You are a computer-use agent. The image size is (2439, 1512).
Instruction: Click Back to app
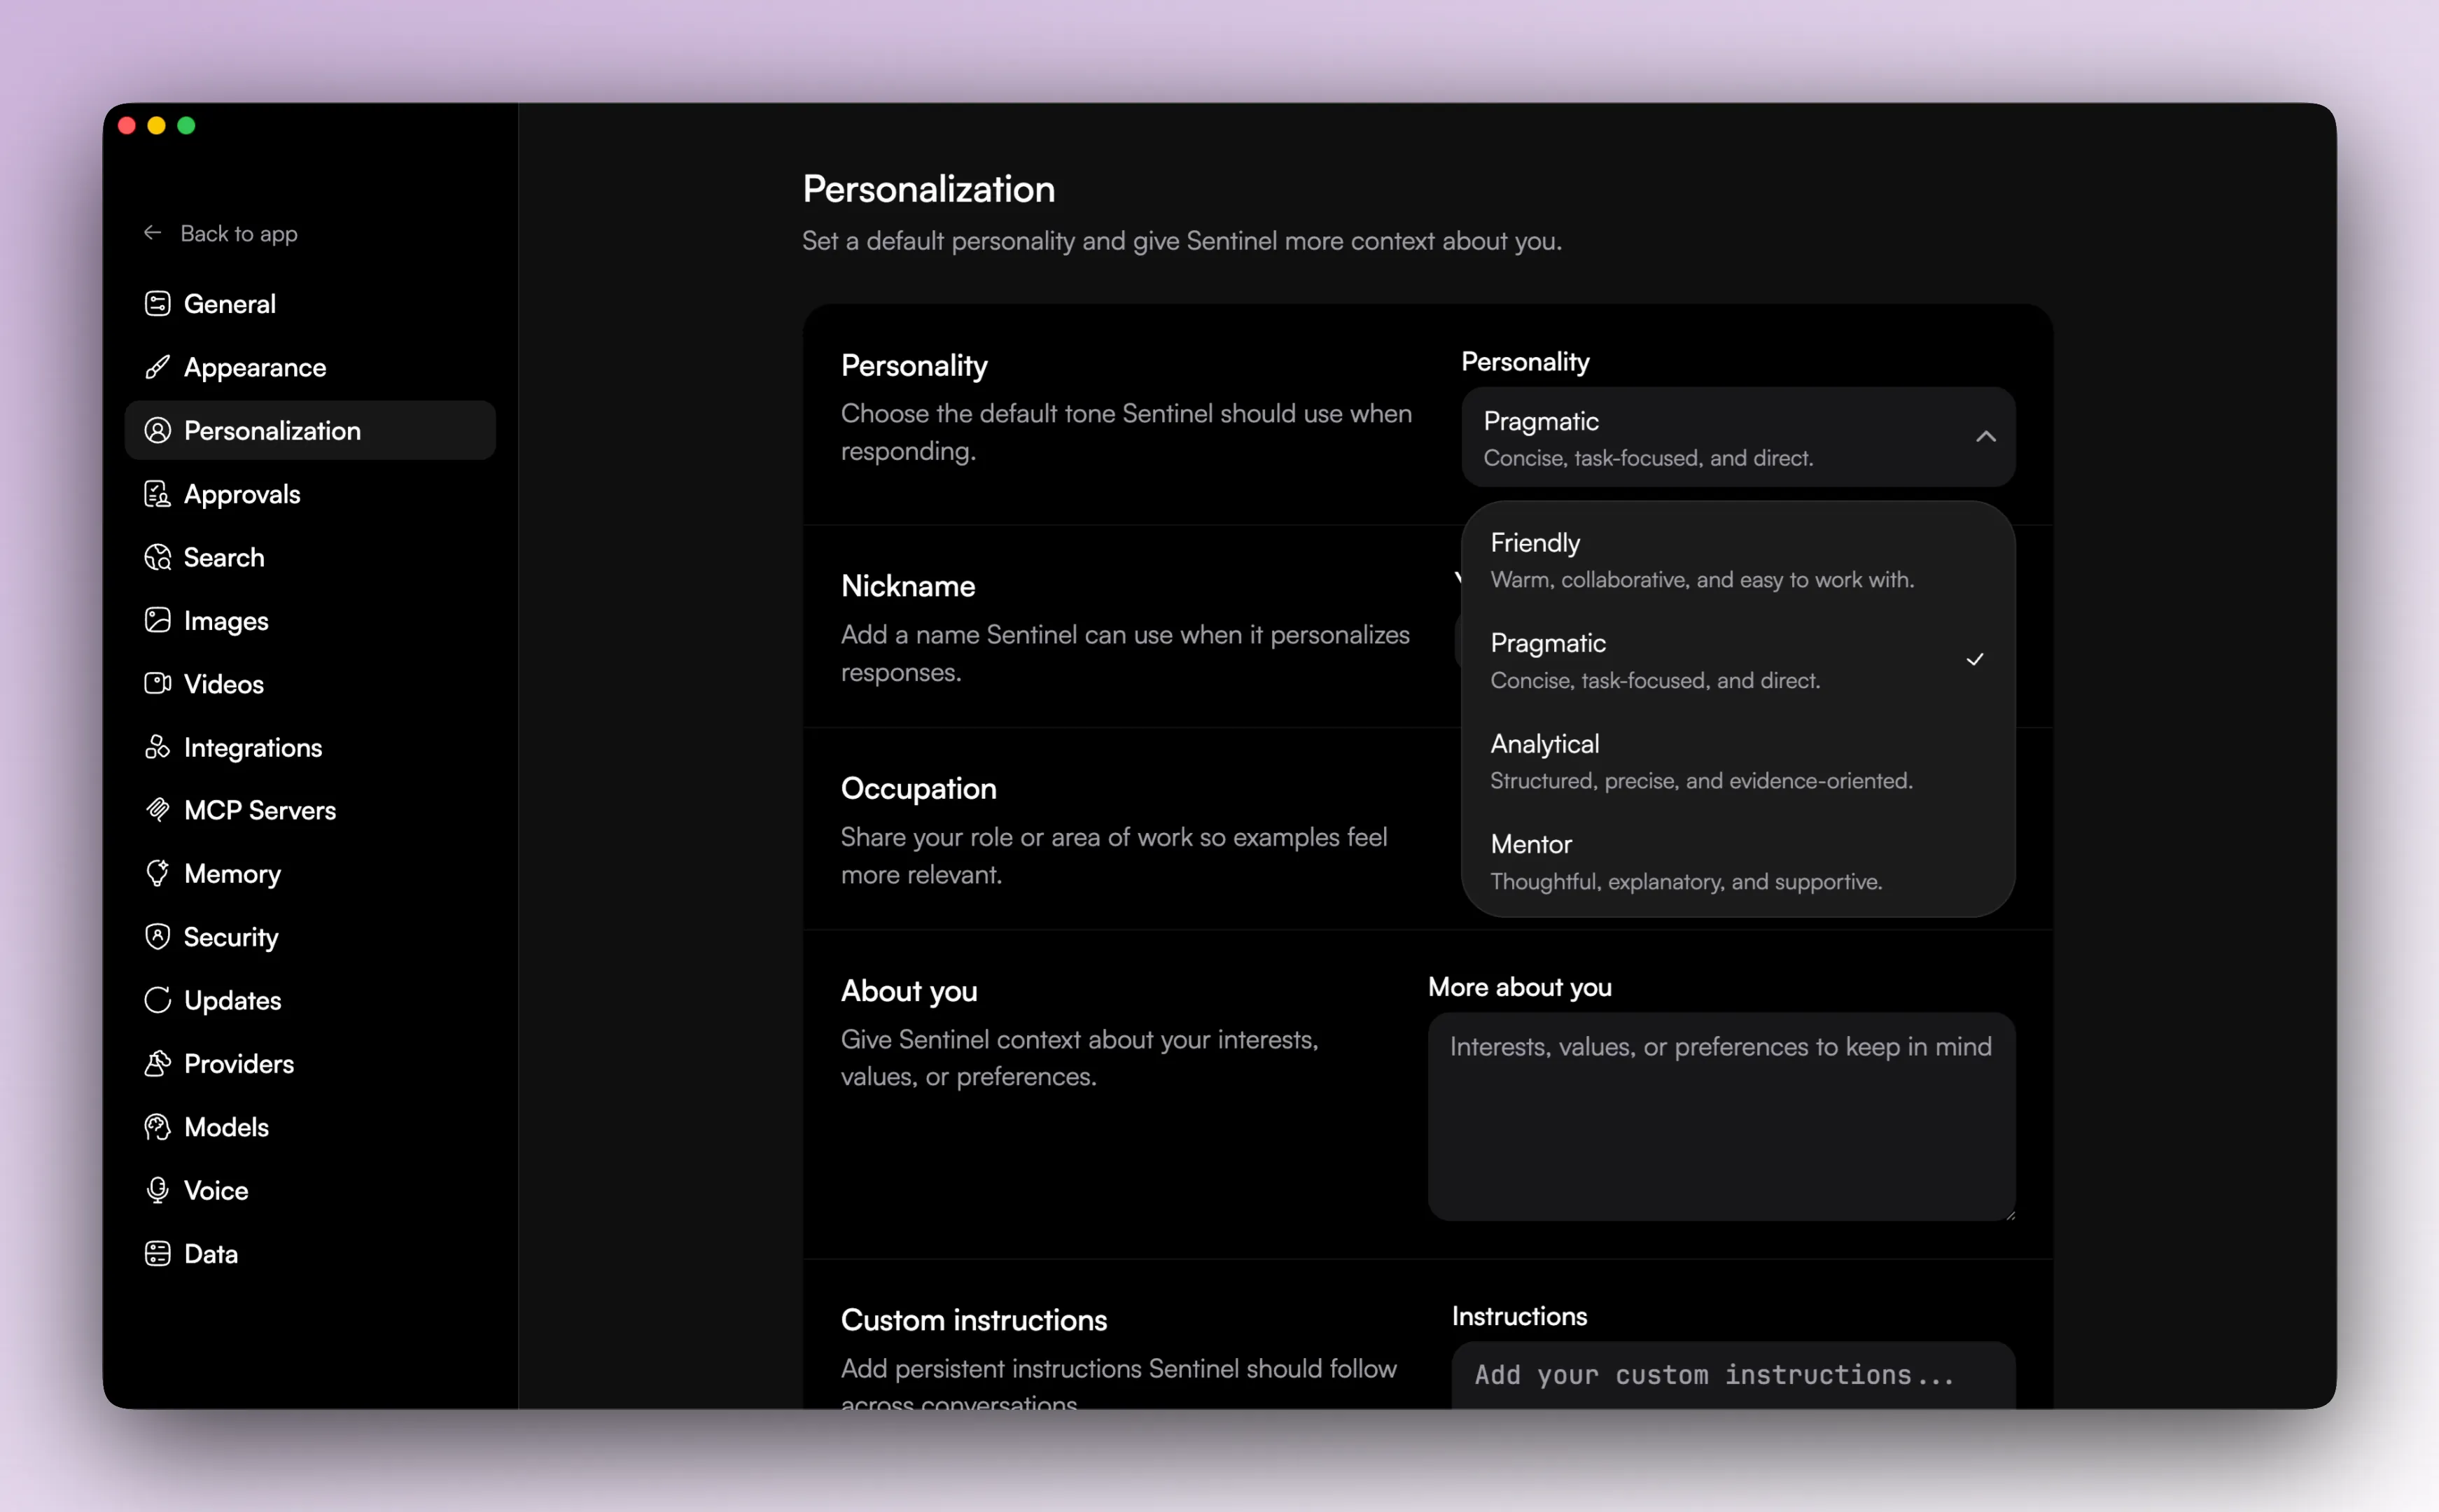point(239,233)
